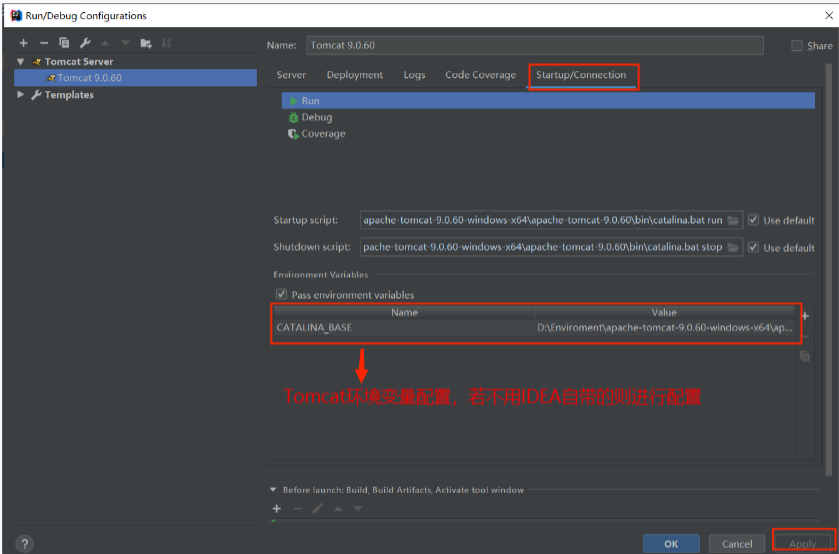
Task: Create new folder for configurations
Action: 146,43
